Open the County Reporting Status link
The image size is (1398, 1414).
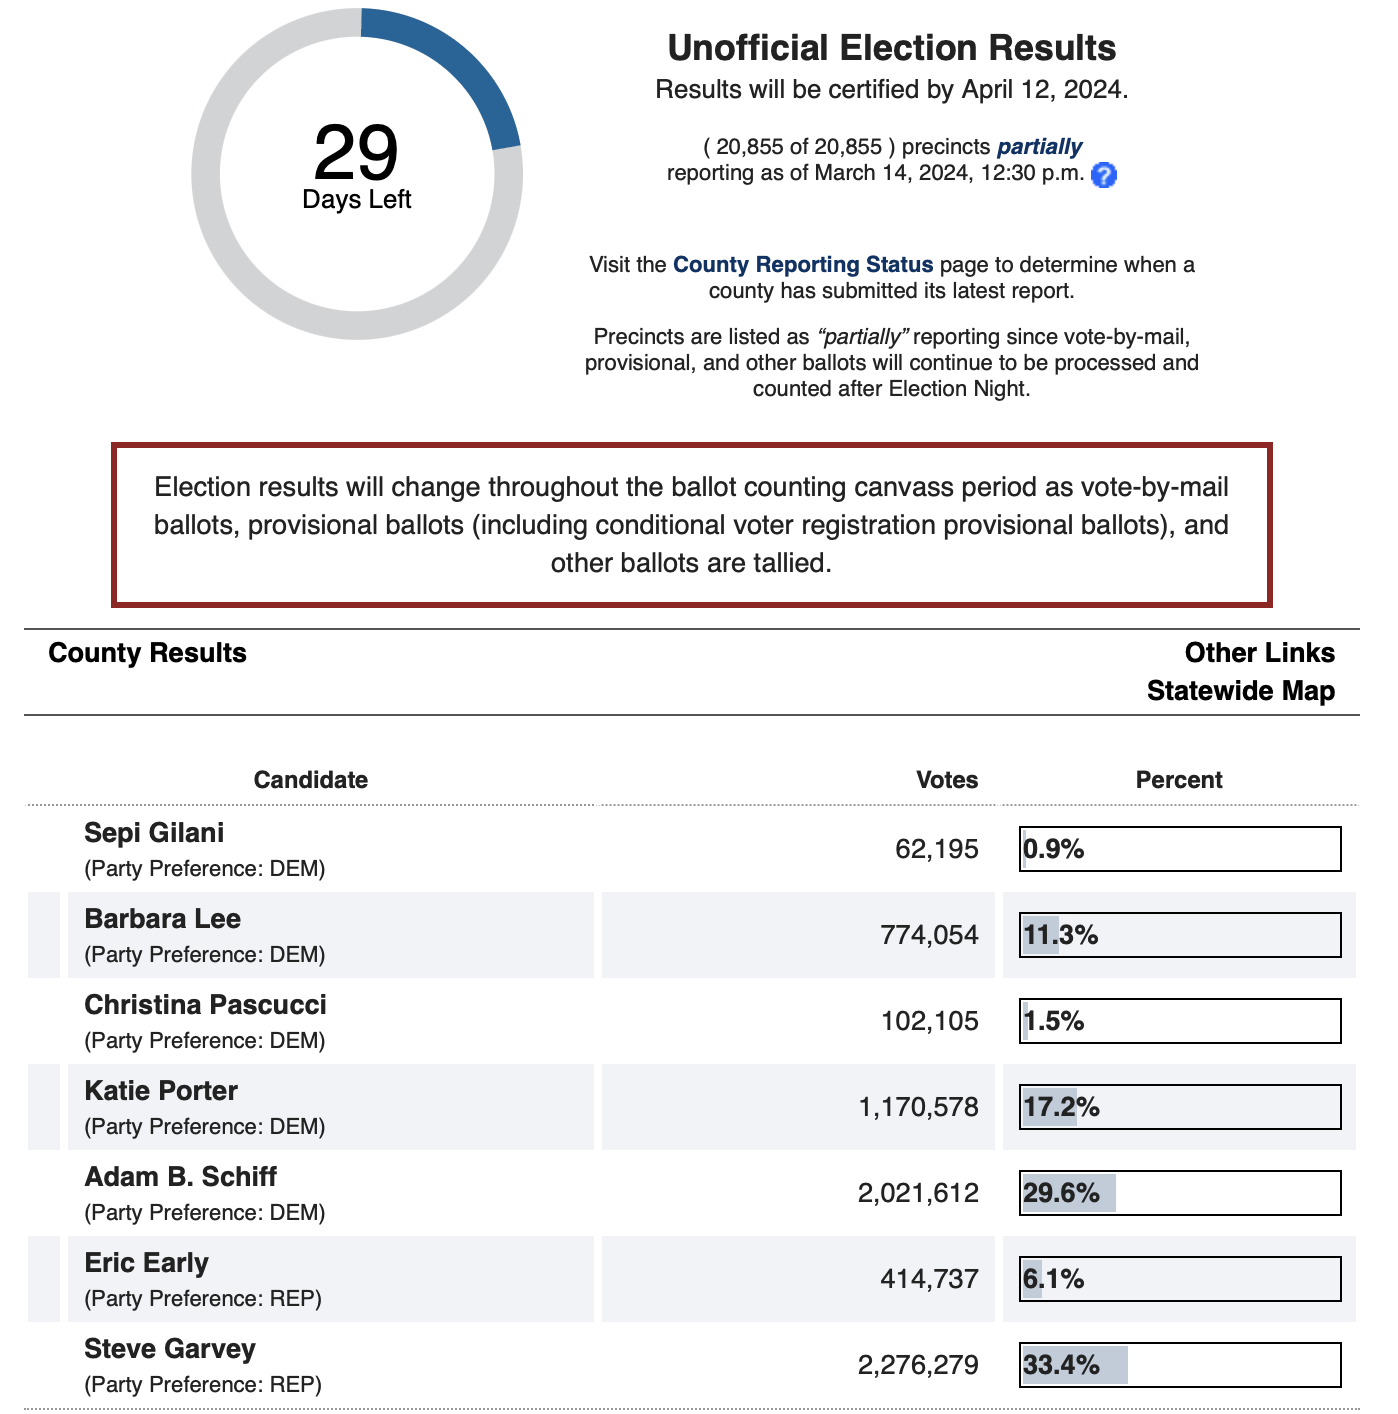click(802, 265)
